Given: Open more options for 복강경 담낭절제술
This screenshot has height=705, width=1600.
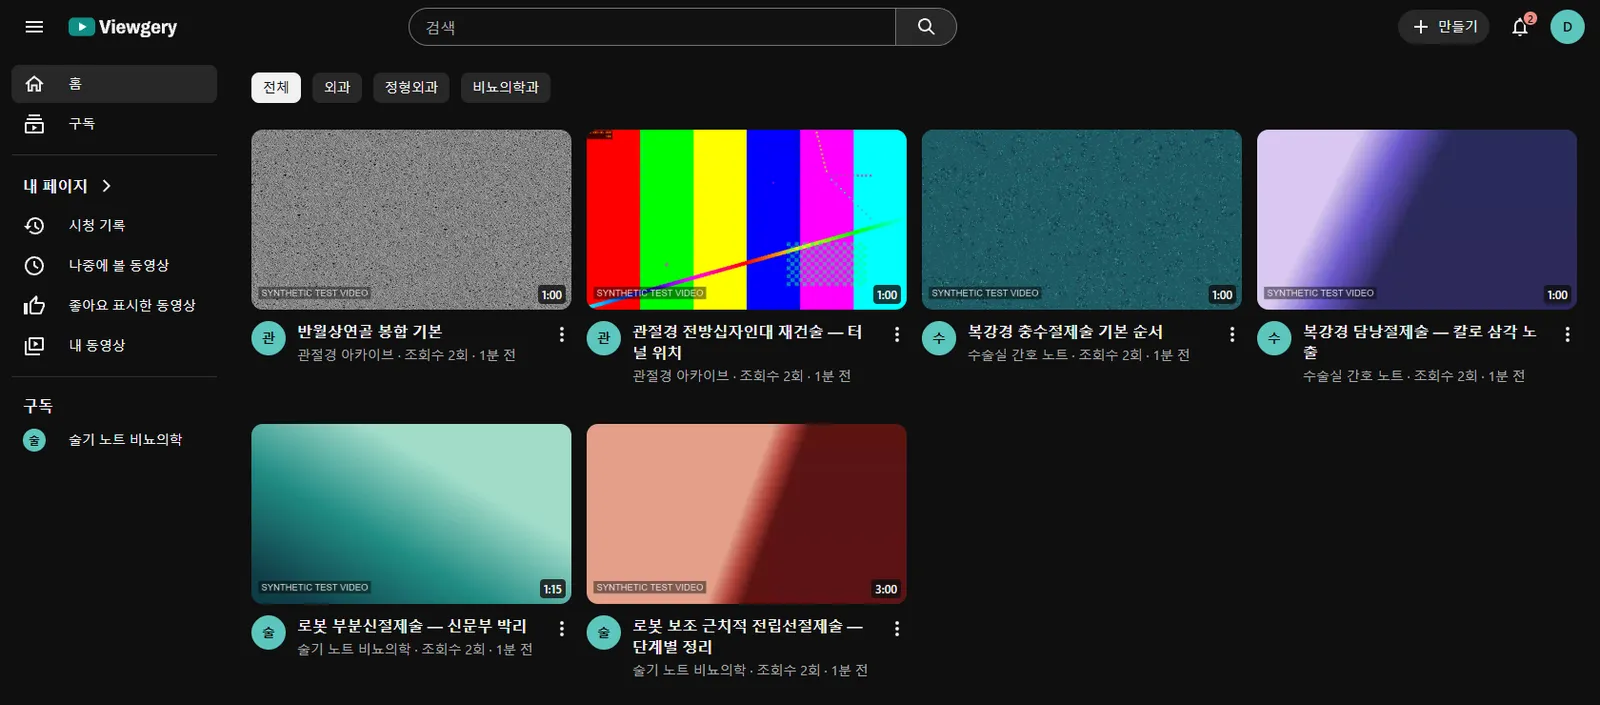Looking at the screenshot, I should tap(1567, 334).
